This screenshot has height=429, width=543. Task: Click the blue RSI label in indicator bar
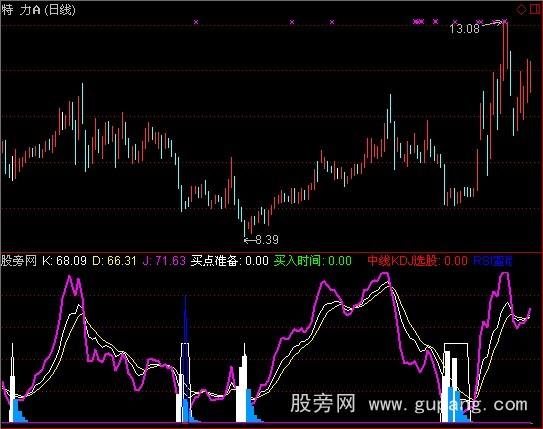492,260
